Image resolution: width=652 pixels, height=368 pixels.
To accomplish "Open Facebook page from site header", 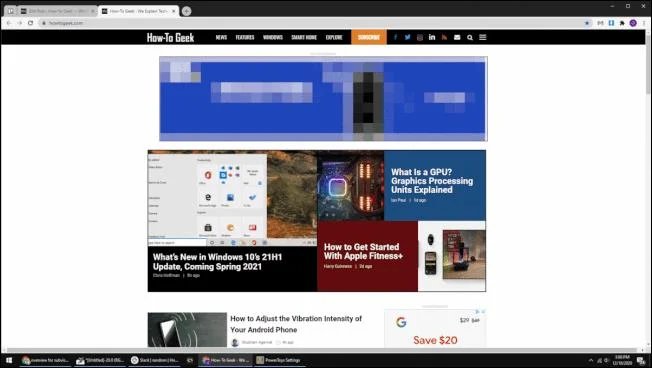I will [395, 37].
